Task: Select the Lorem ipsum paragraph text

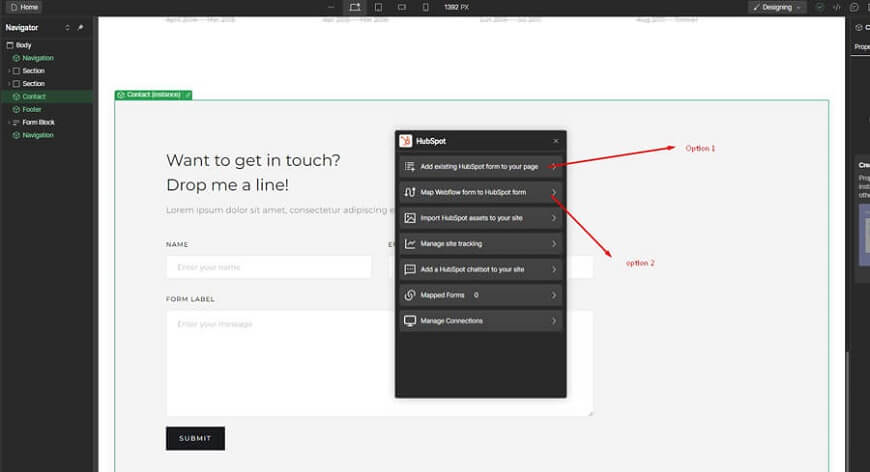Action: pyautogui.click(x=280, y=210)
